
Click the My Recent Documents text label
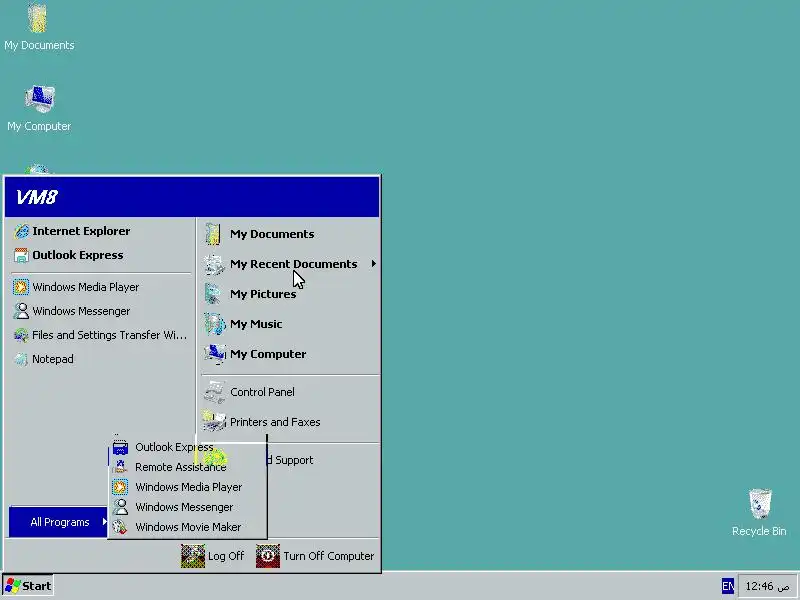pos(293,264)
